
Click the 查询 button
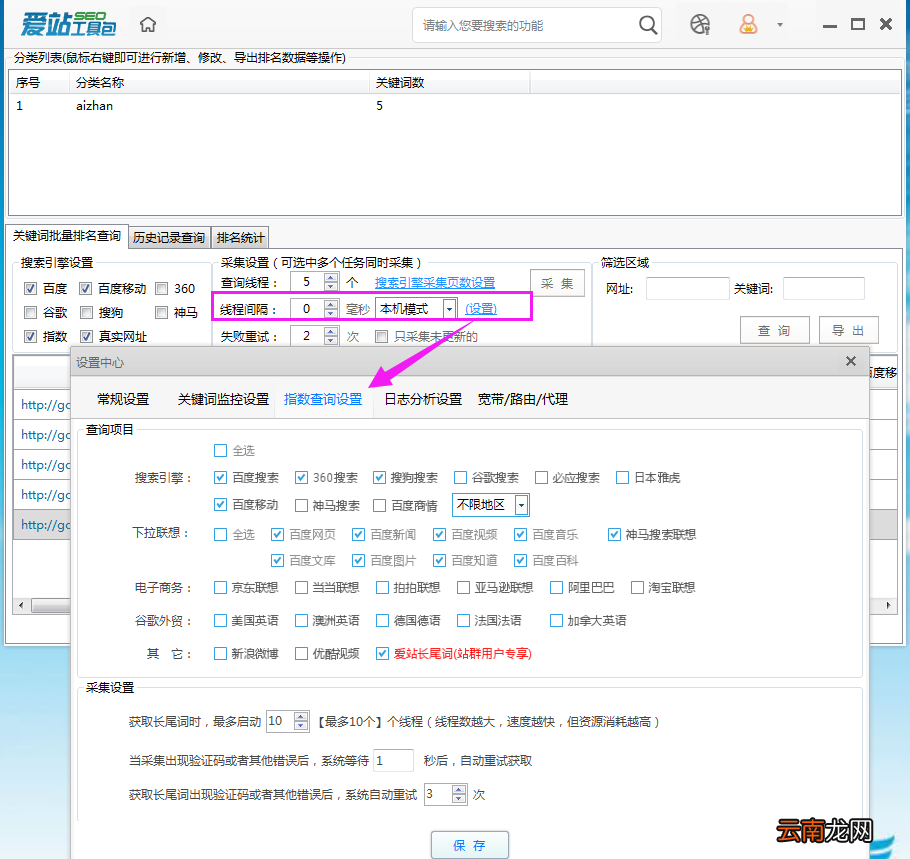[775, 330]
